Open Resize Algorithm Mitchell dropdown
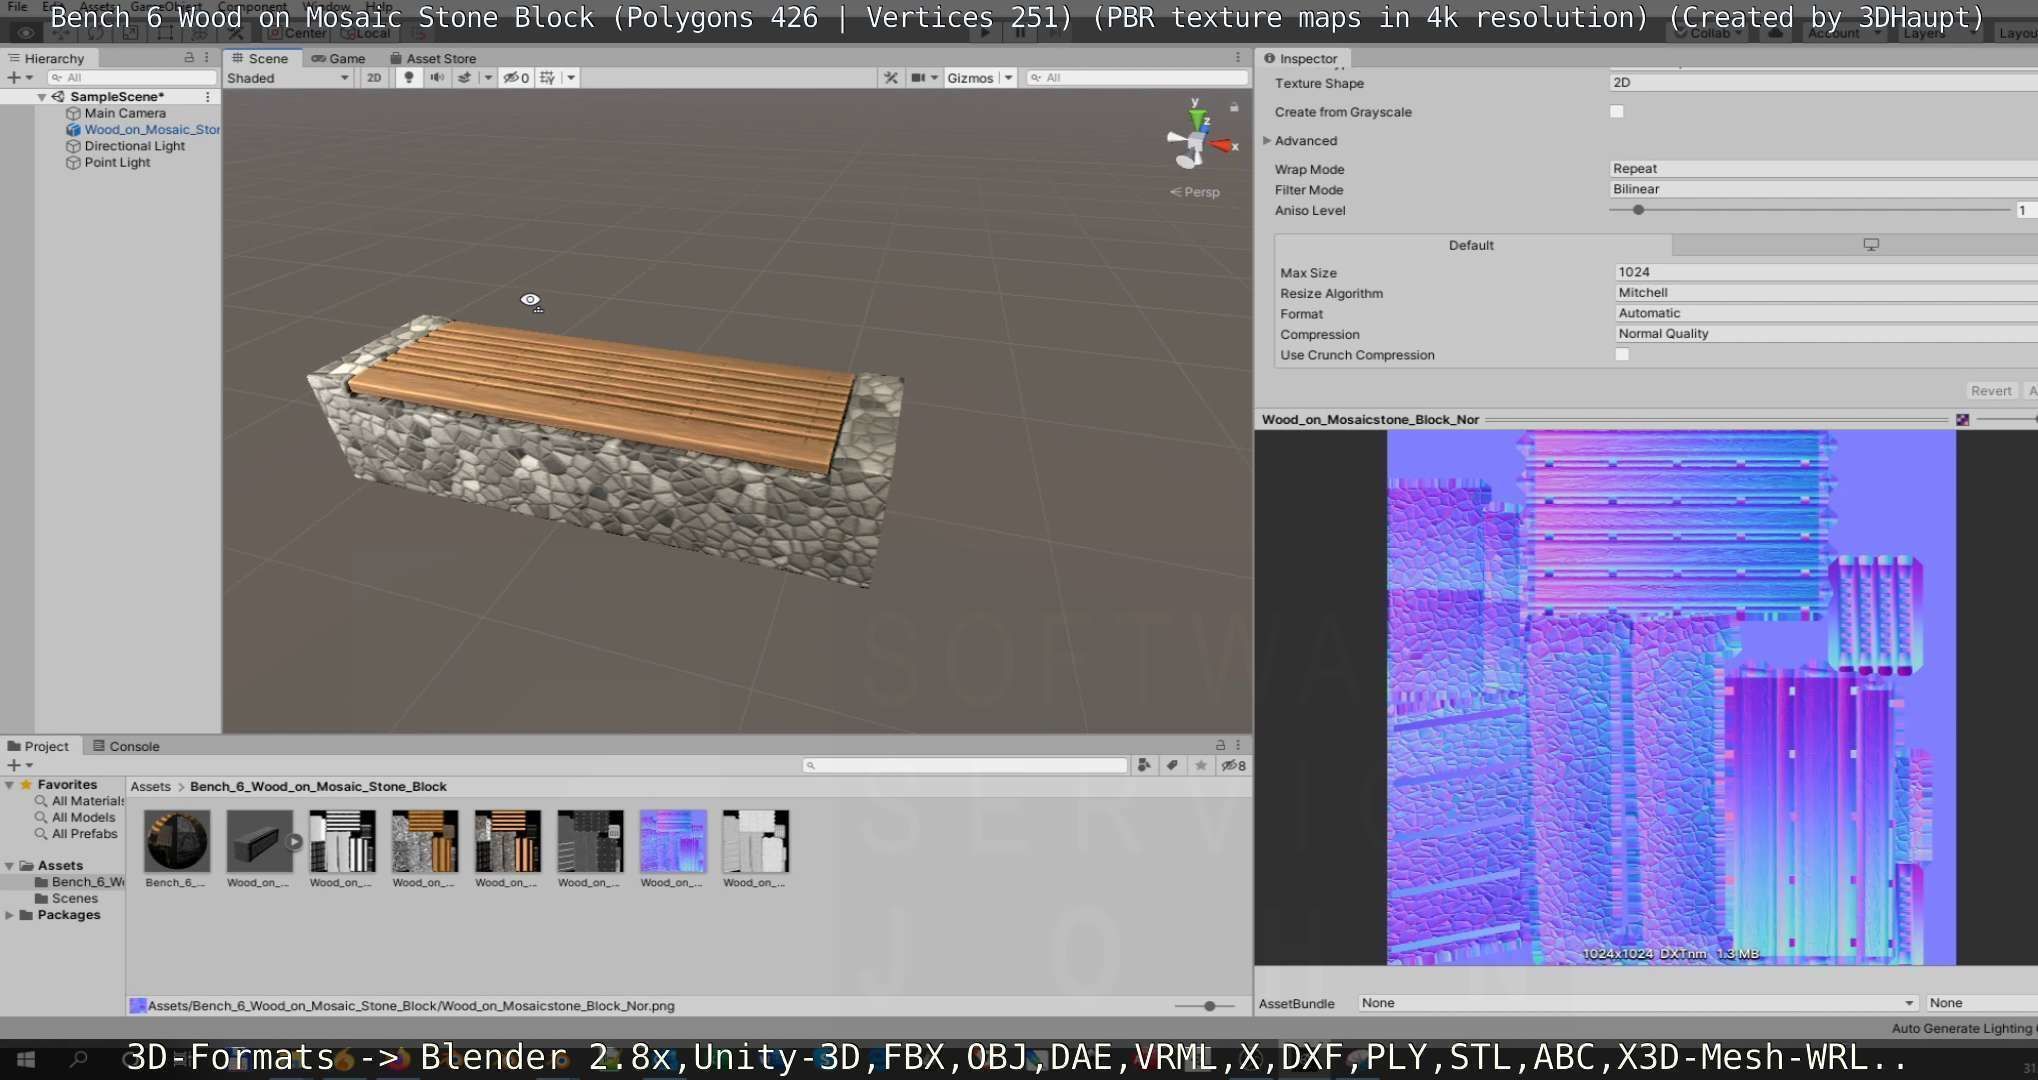 coord(1826,293)
